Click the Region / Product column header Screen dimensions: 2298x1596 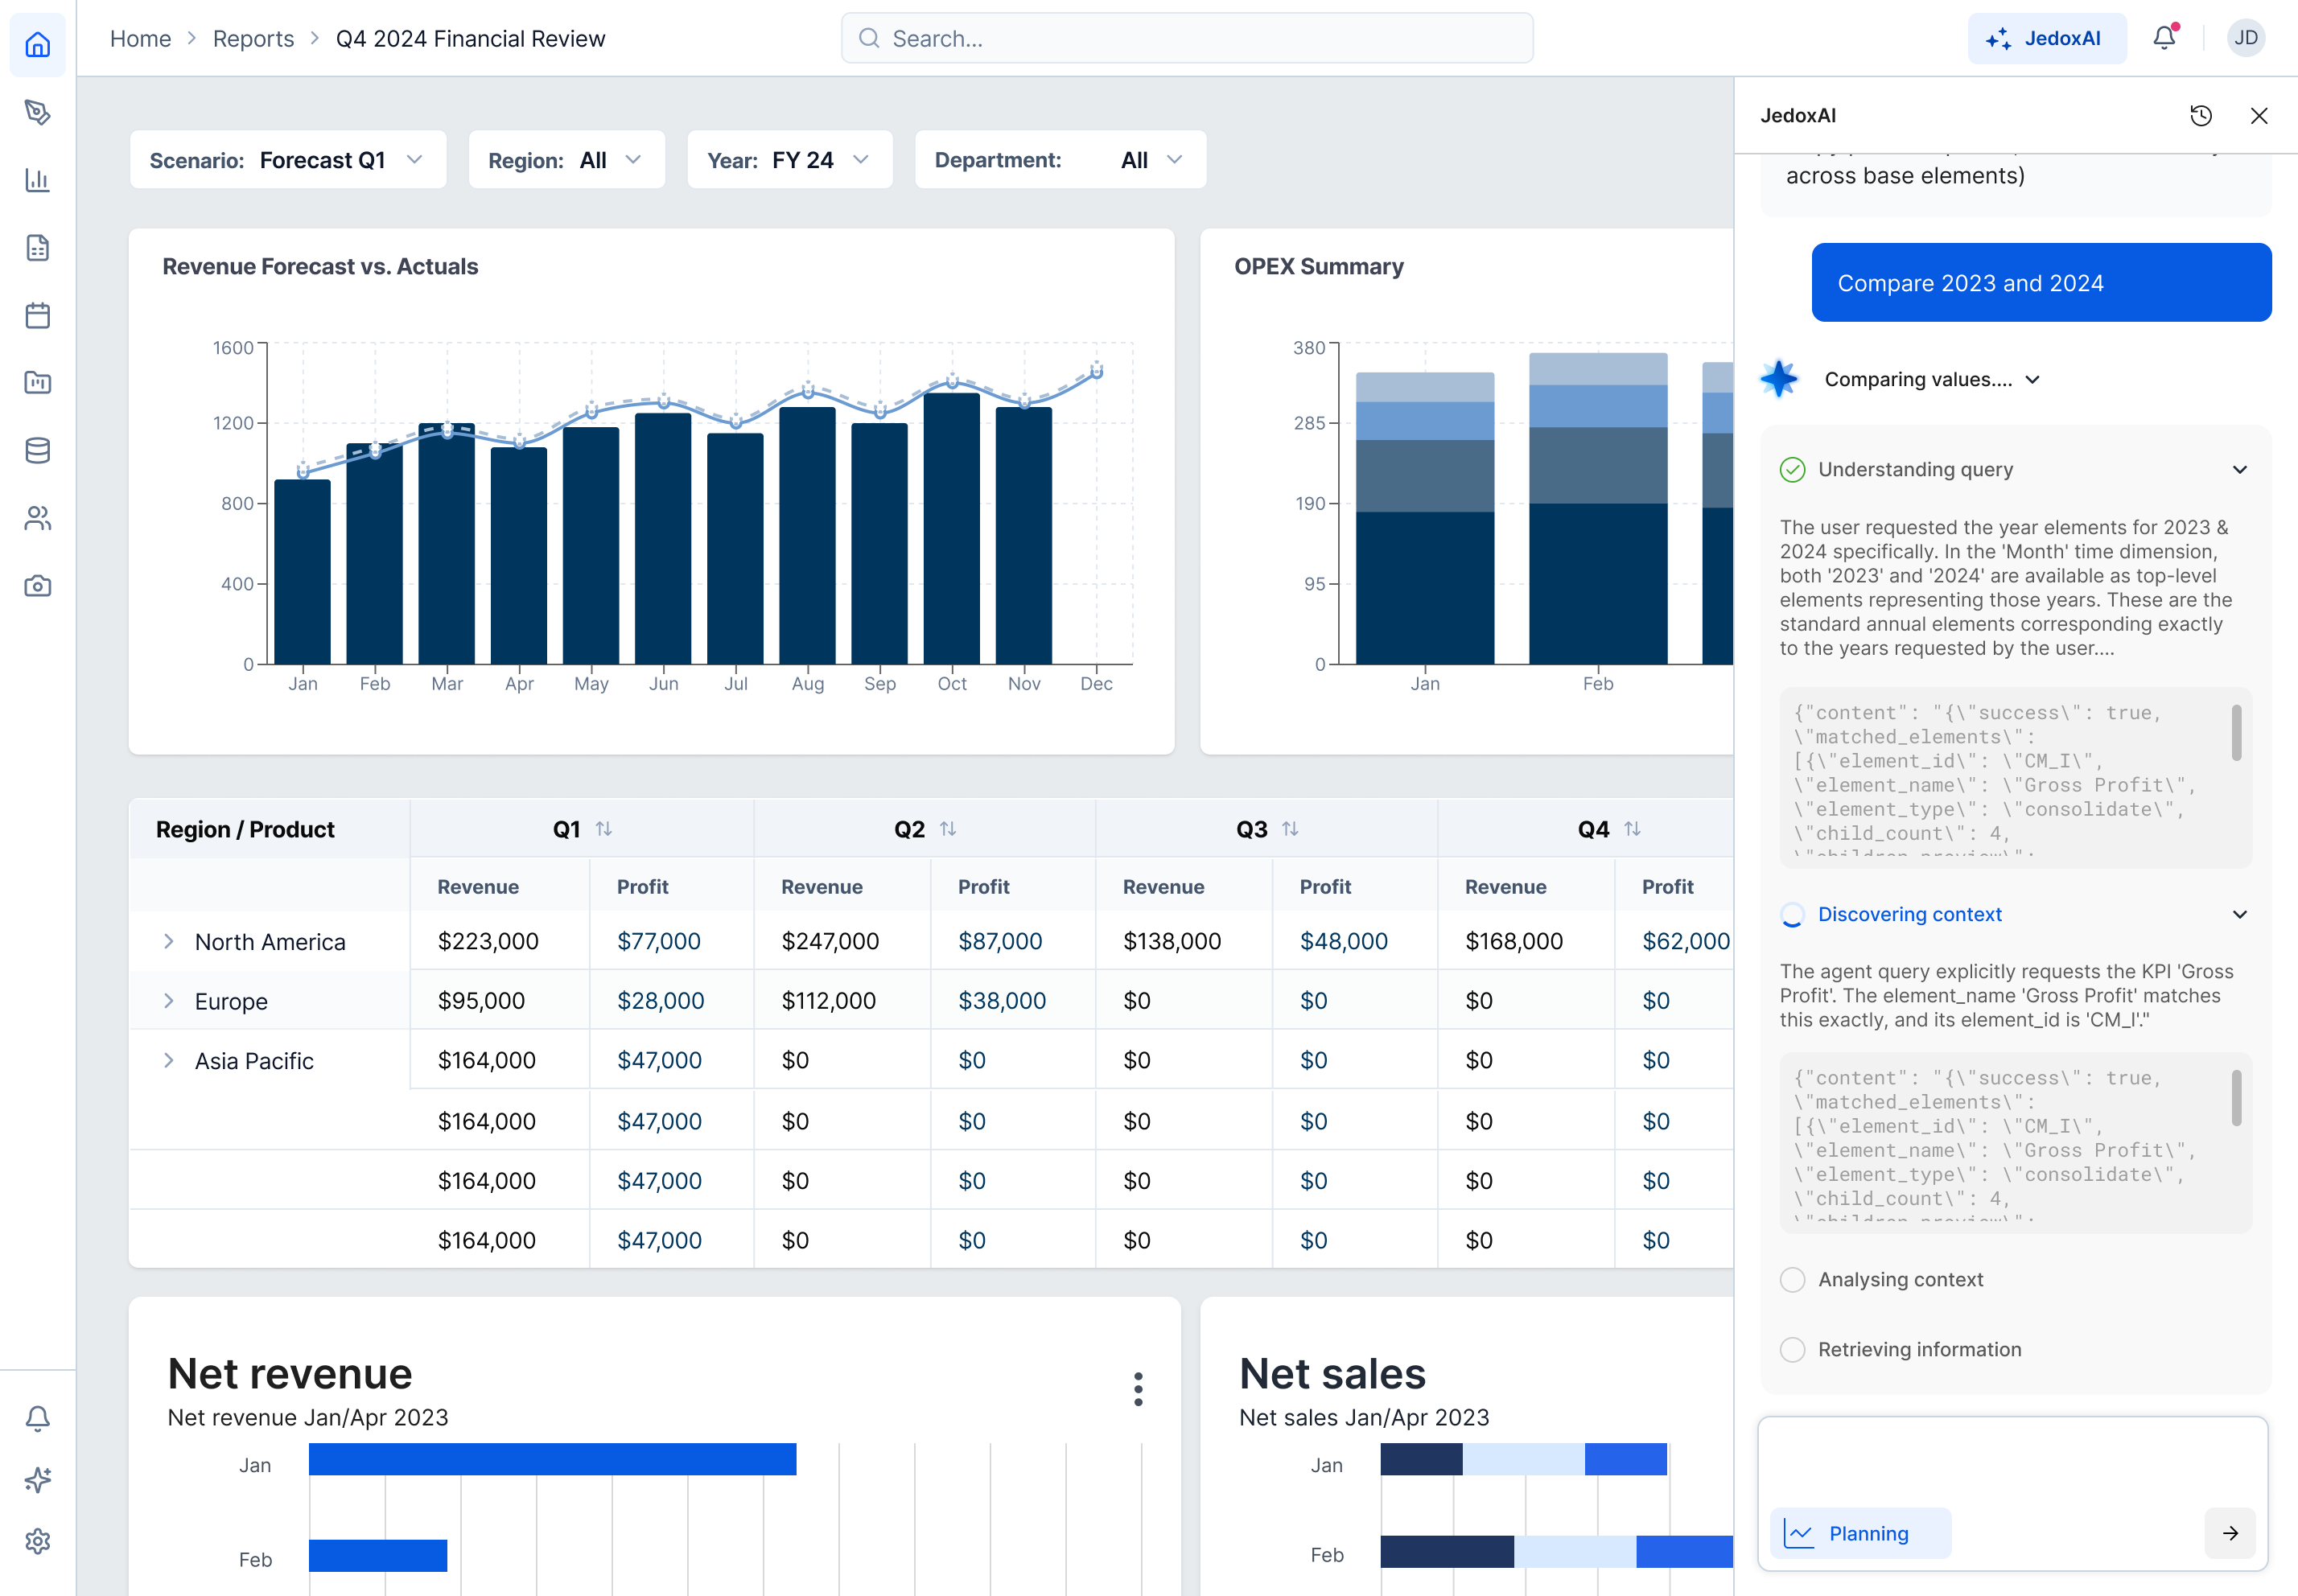pyautogui.click(x=245, y=829)
